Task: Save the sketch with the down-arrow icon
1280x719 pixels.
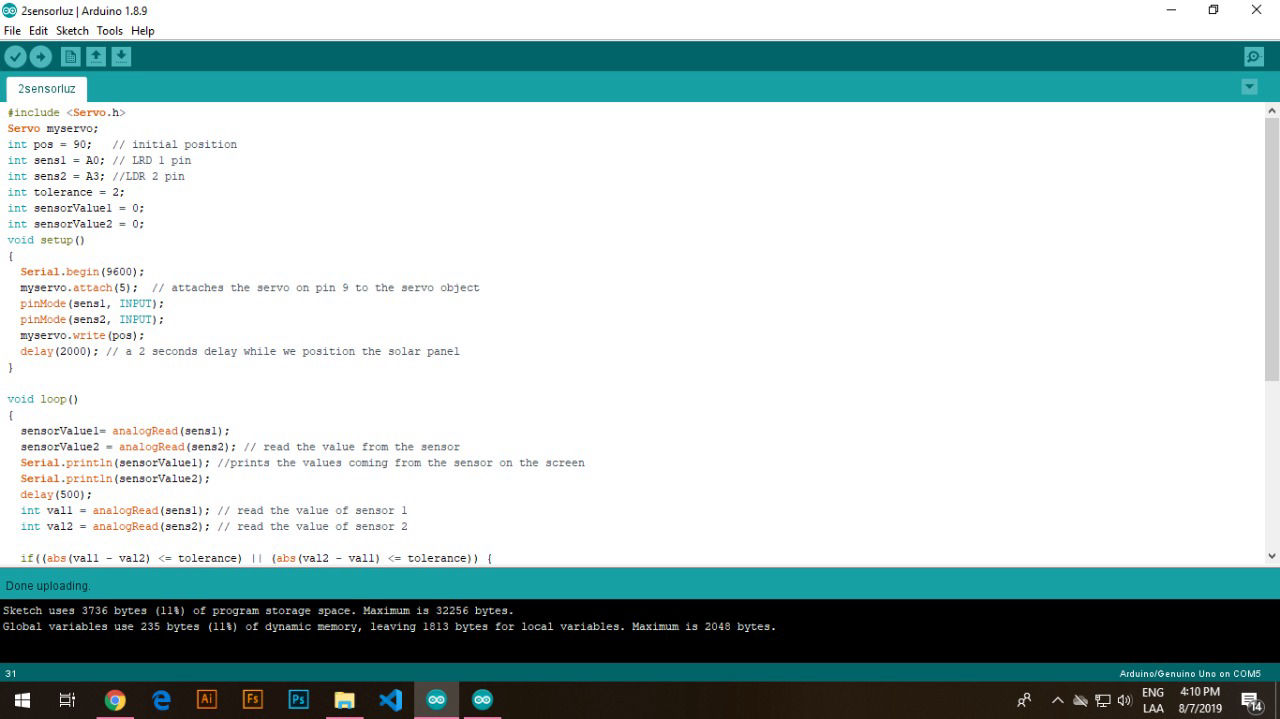Action: [x=121, y=57]
